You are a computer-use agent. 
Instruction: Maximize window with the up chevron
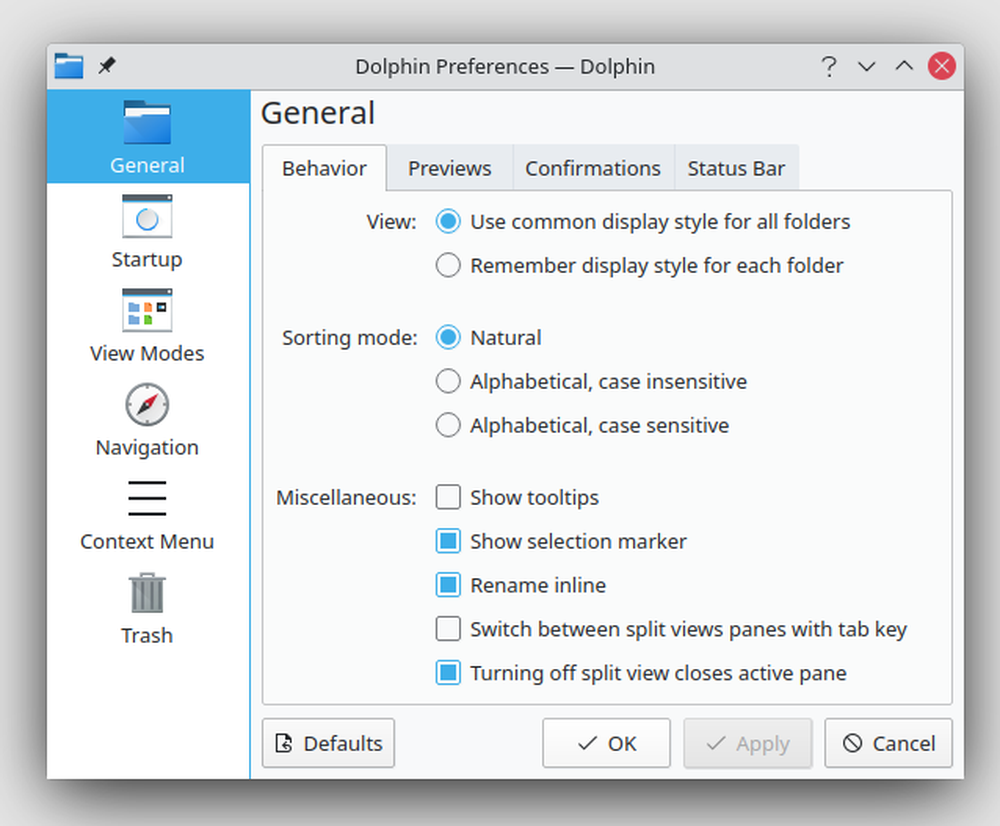904,66
